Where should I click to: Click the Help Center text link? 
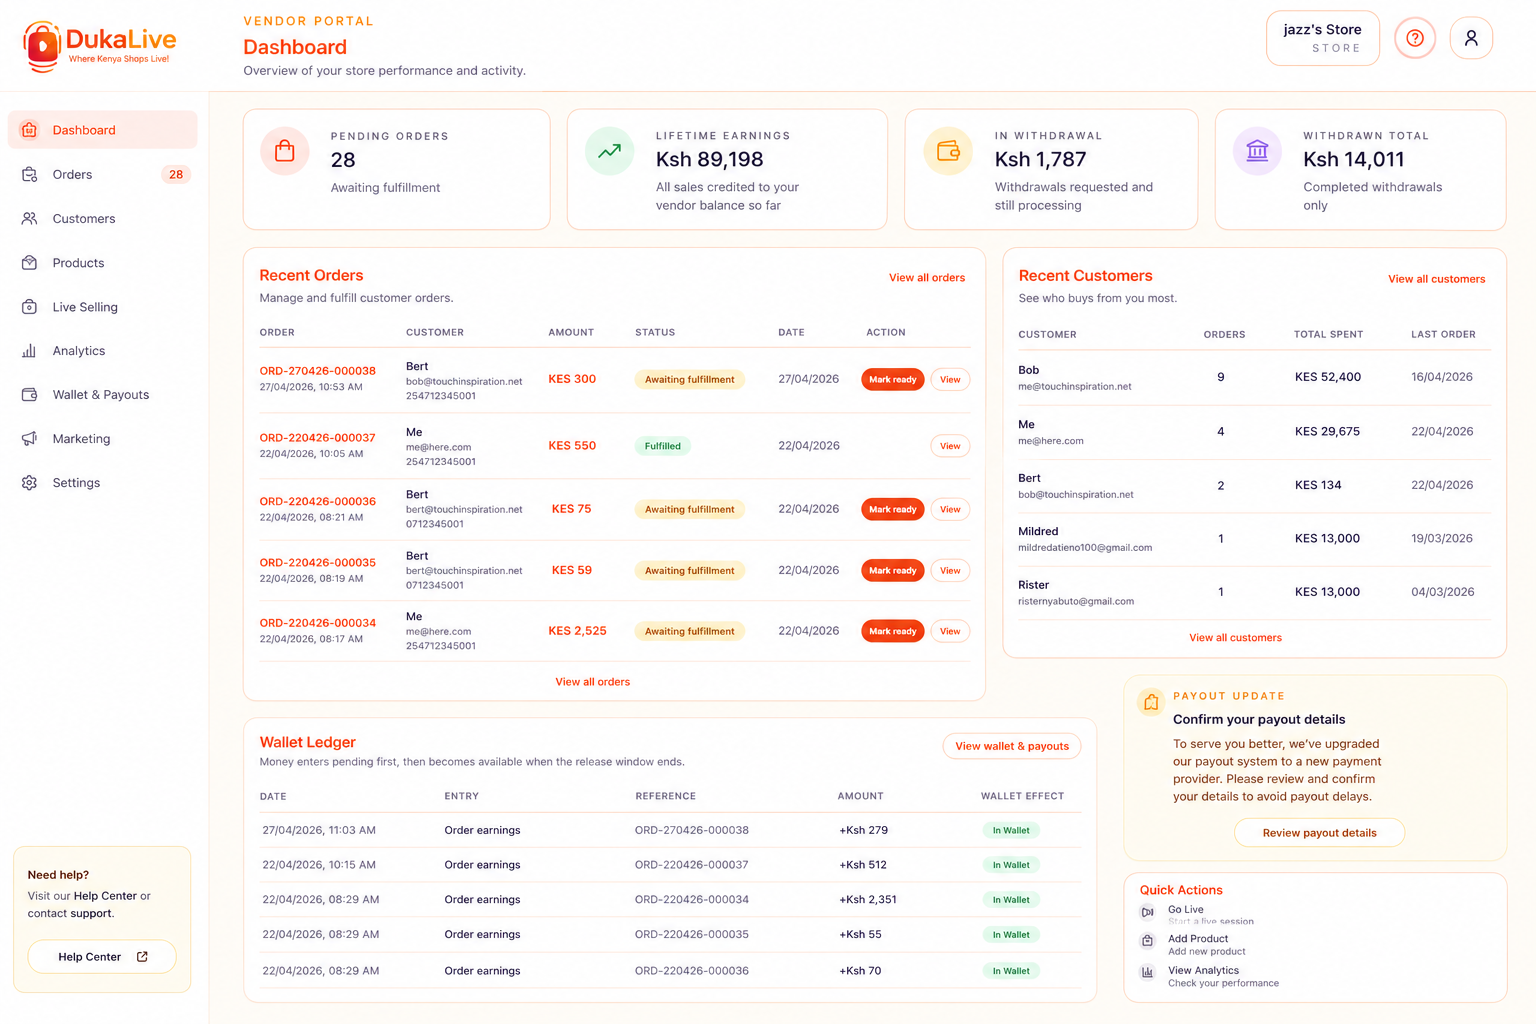[x=105, y=896]
